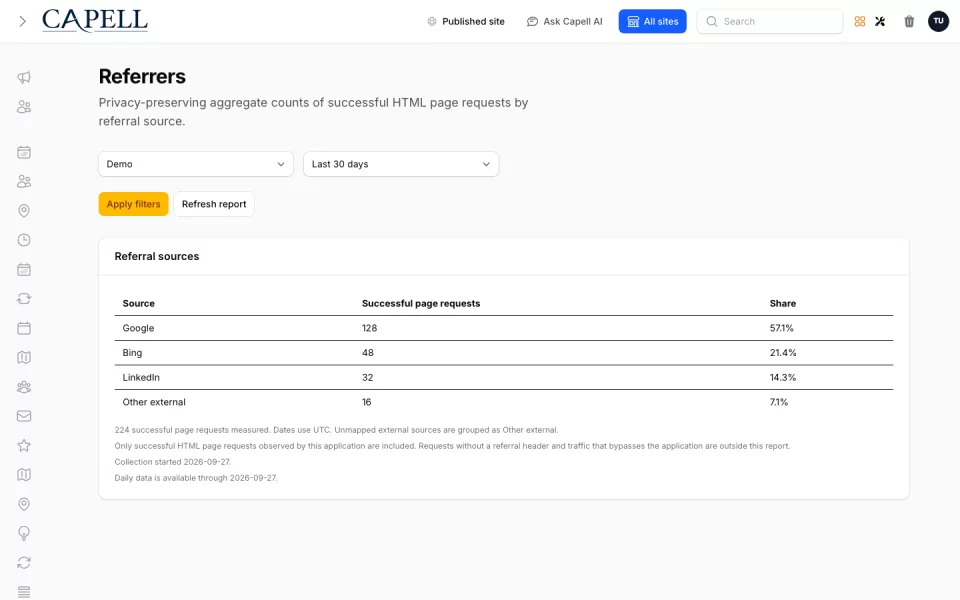Expand the sidebar with the chevron arrow

pyautogui.click(x=23, y=21)
